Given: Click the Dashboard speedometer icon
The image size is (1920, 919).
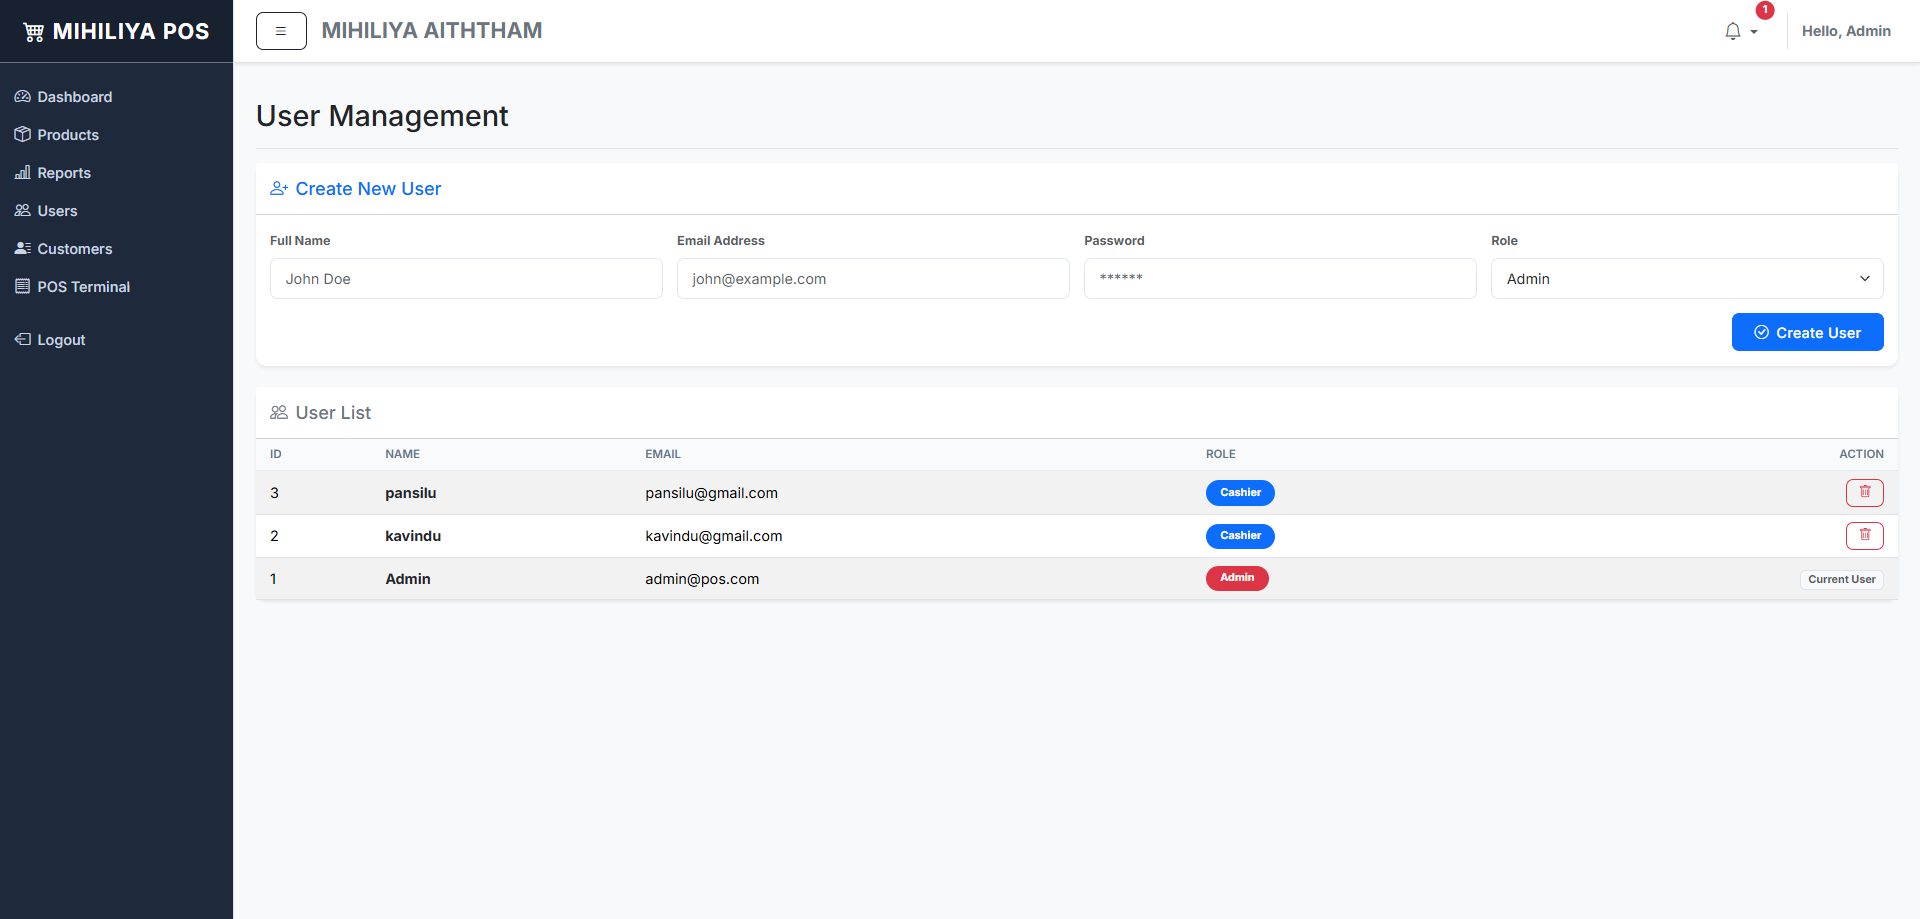Looking at the screenshot, I should point(22,97).
